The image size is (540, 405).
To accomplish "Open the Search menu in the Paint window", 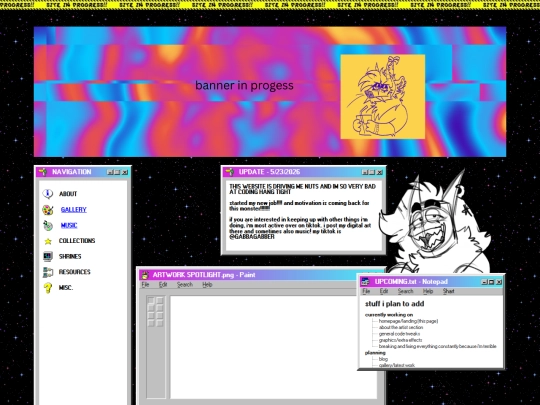I will coord(185,285).
